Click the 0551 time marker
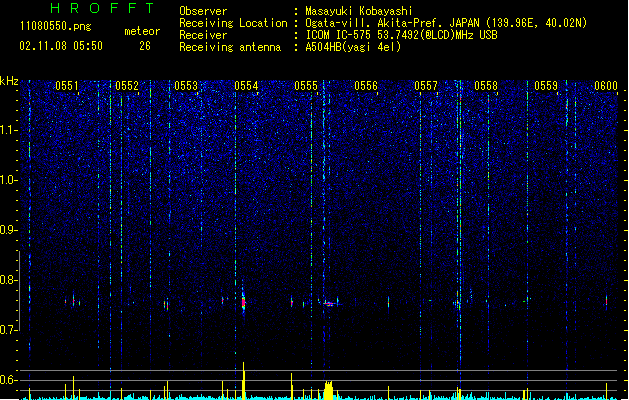Image resolution: width=629 pixels, height=400 pixels. (67, 86)
